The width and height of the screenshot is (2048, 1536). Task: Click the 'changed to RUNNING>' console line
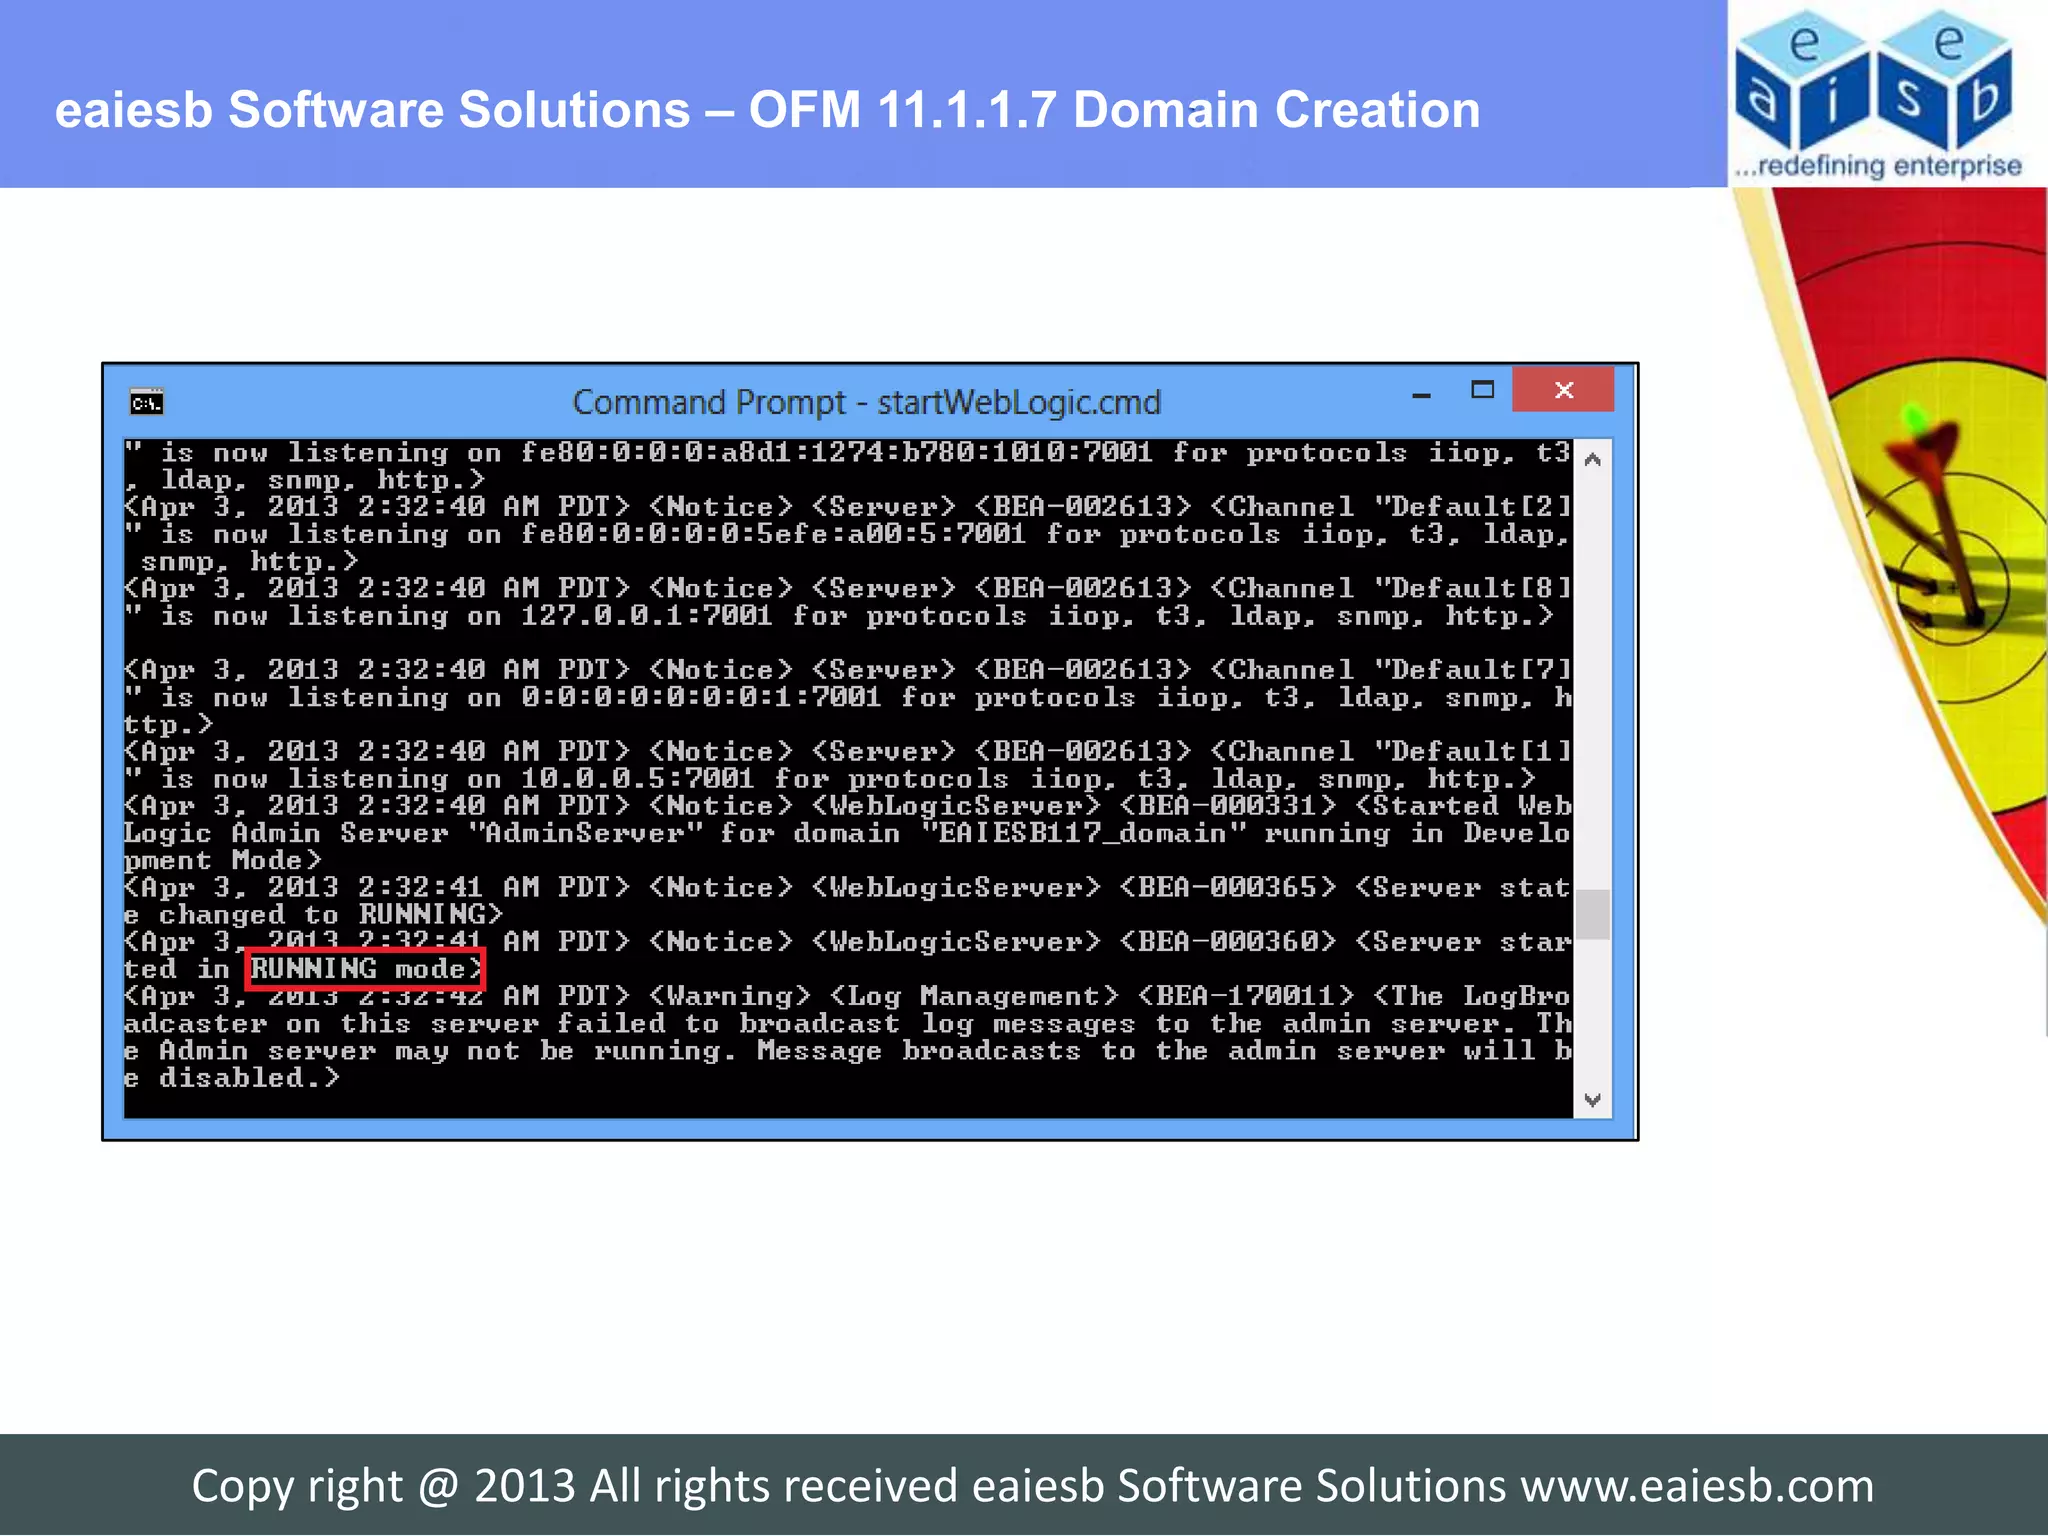point(330,914)
